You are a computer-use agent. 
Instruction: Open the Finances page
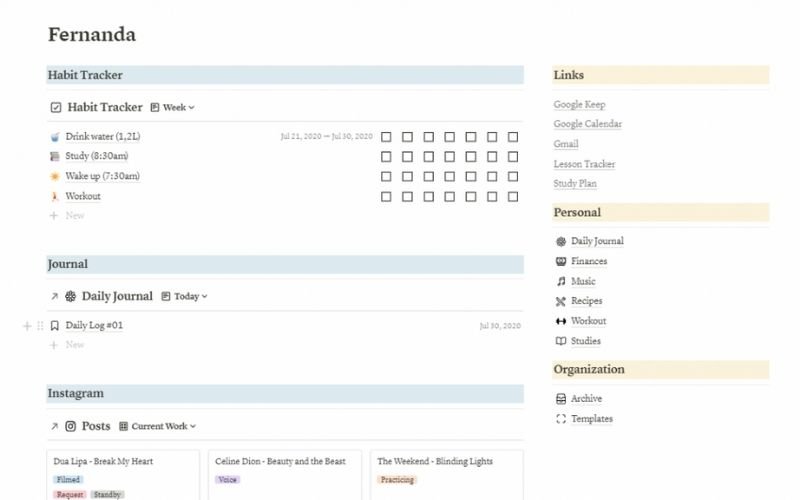[x=589, y=261]
